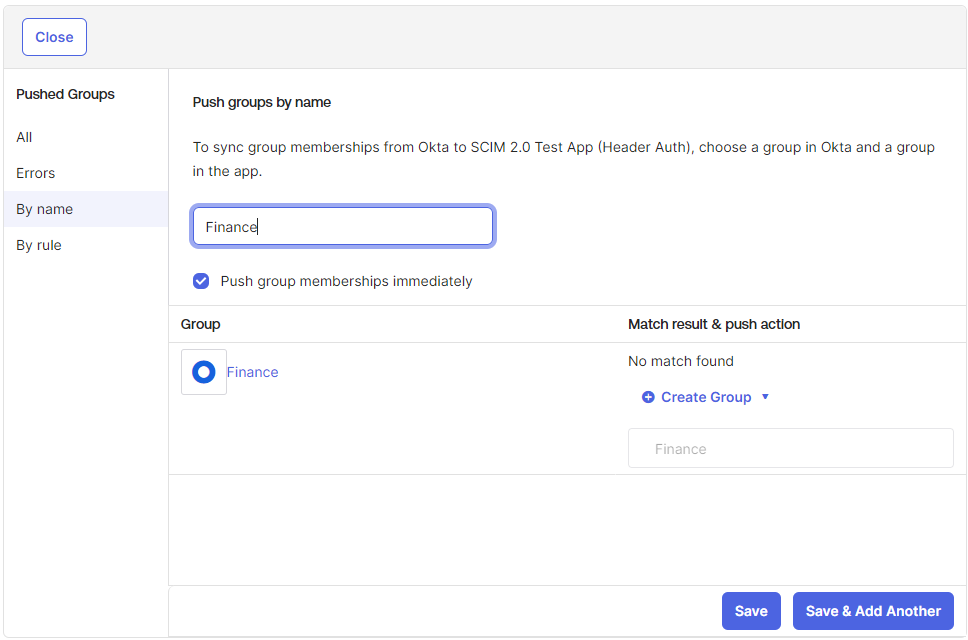The height and width of the screenshot is (640, 968).
Task: Click the plus icon beside Create Group
Action: (648, 397)
